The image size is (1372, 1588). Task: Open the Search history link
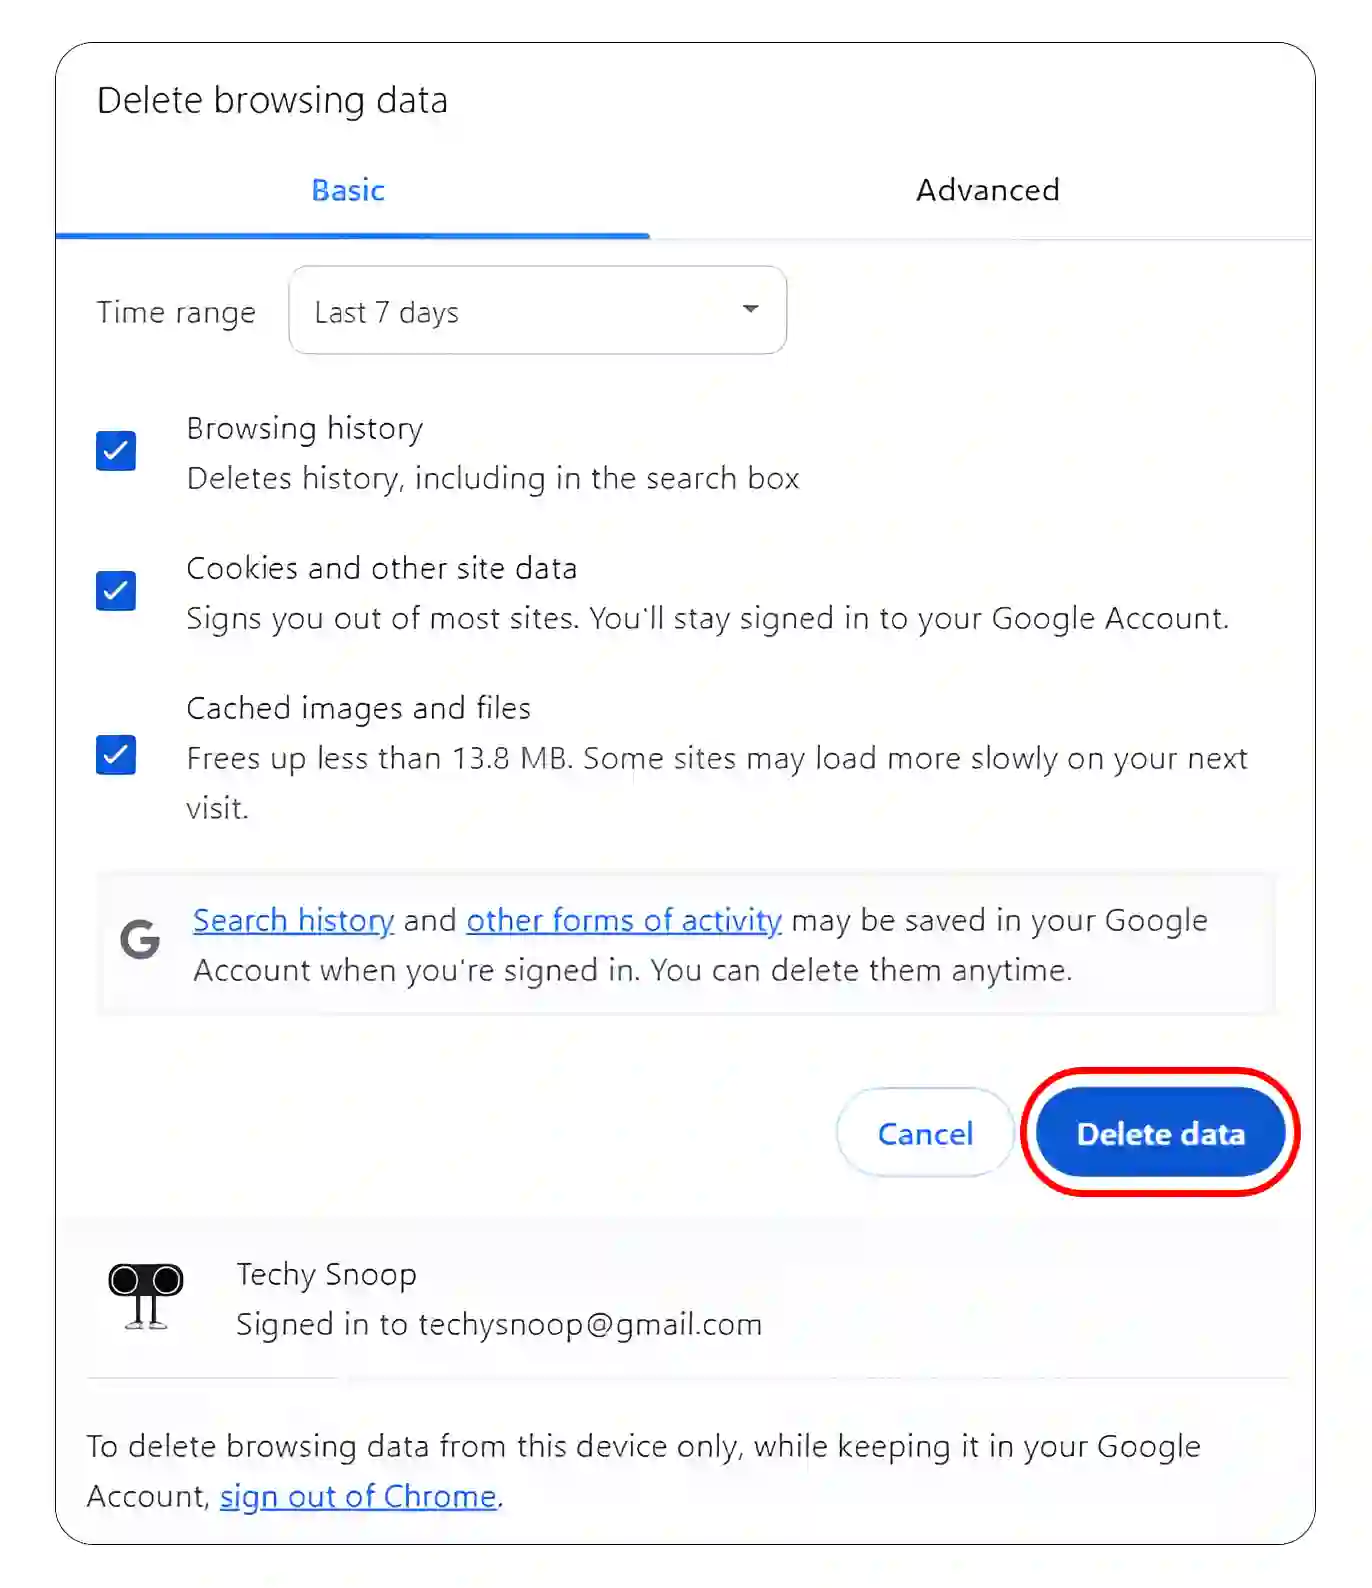click(293, 920)
